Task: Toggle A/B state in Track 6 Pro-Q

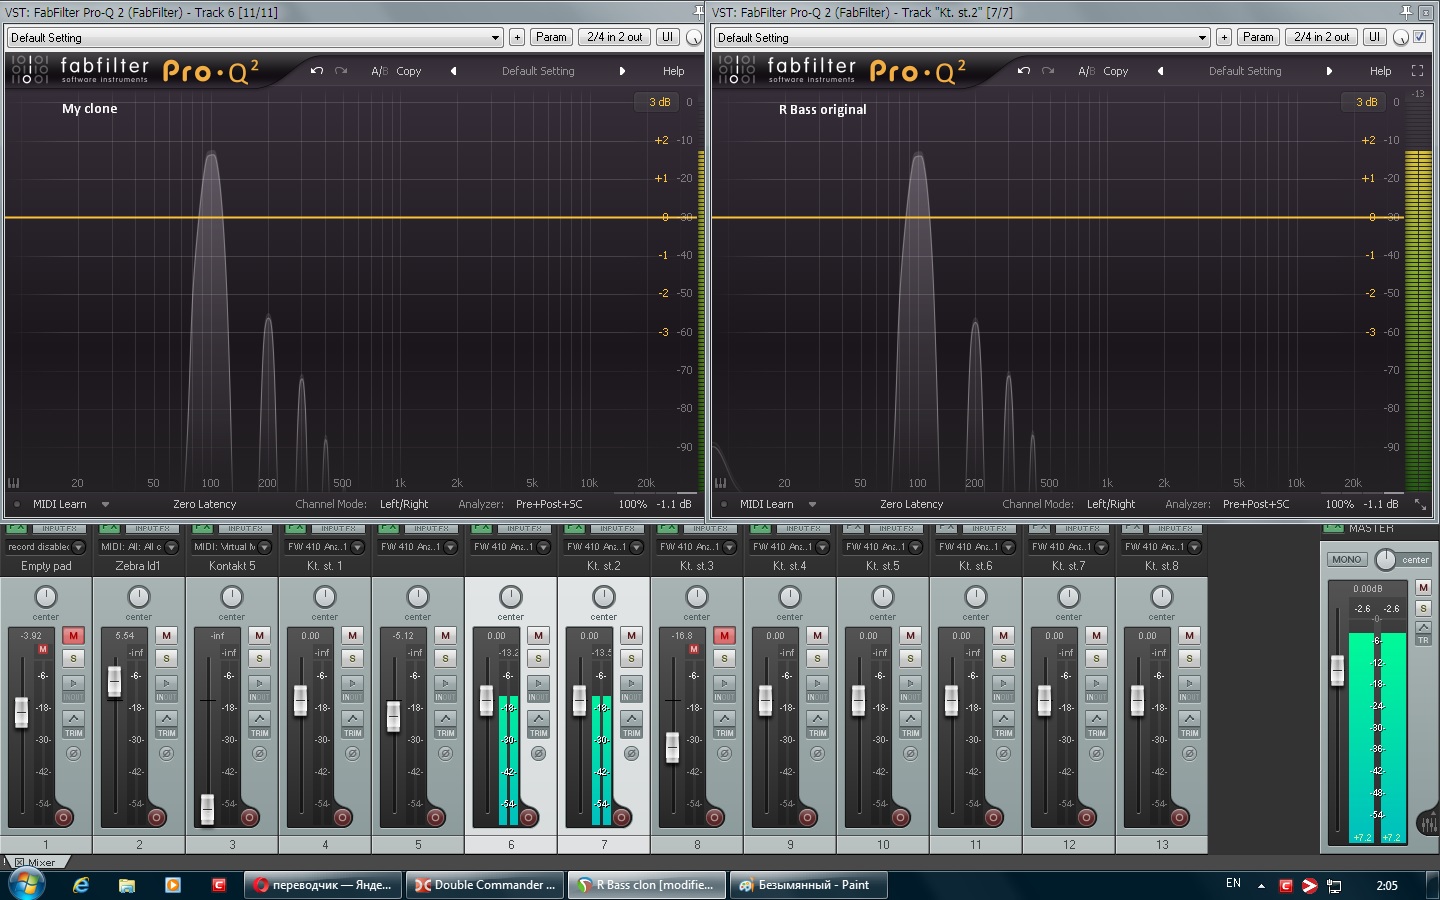Action: 379,71
